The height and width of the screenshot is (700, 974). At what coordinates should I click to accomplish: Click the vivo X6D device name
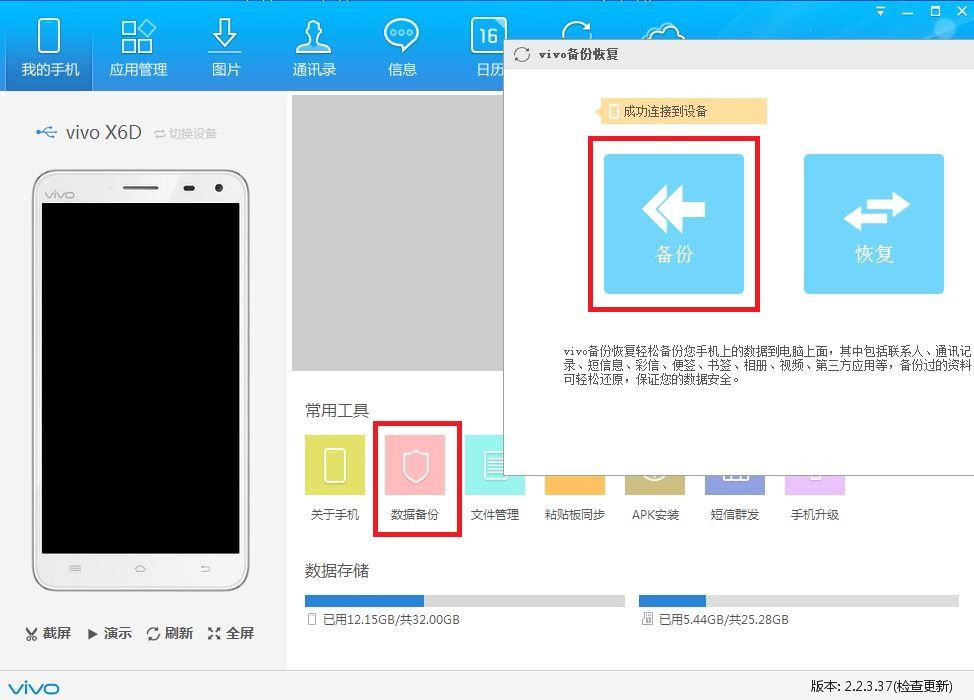[x=104, y=132]
